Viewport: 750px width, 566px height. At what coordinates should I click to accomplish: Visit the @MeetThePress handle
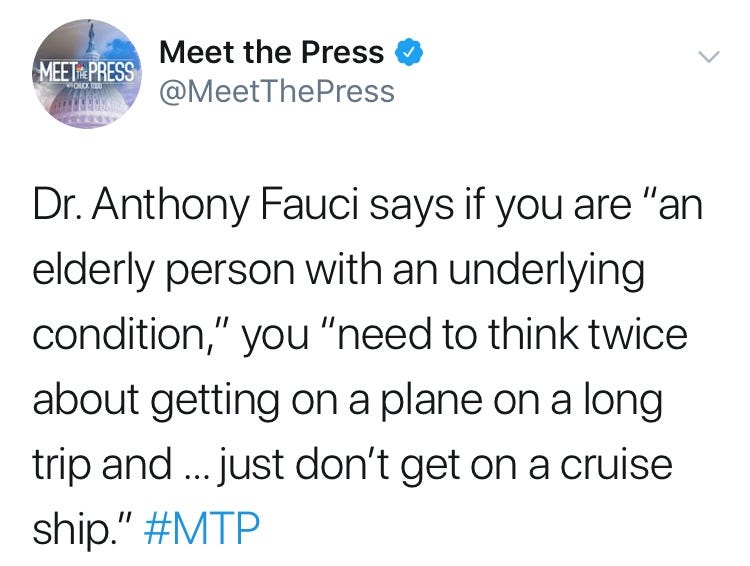pyautogui.click(x=276, y=92)
